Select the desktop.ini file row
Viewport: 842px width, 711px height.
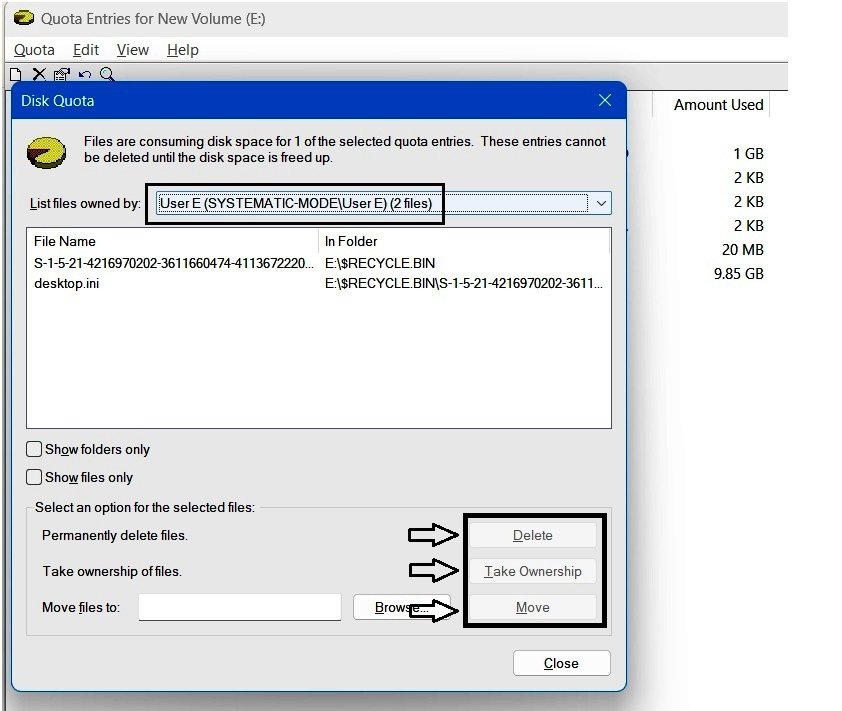point(318,284)
